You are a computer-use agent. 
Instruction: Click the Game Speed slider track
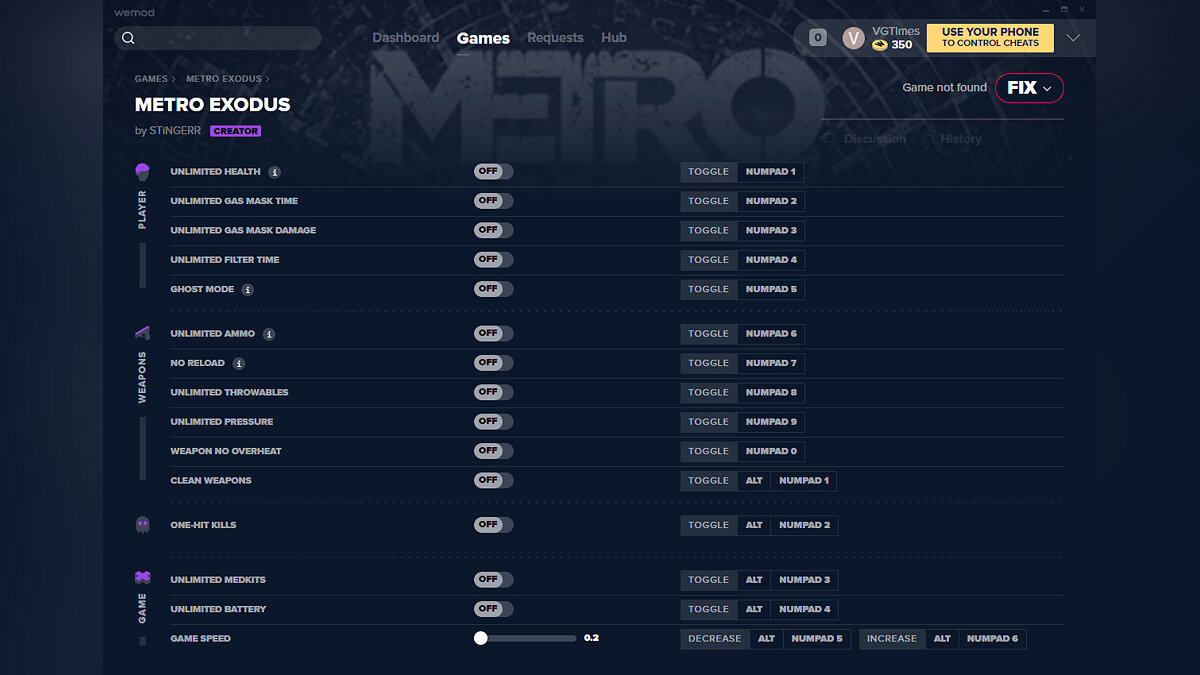point(526,638)
